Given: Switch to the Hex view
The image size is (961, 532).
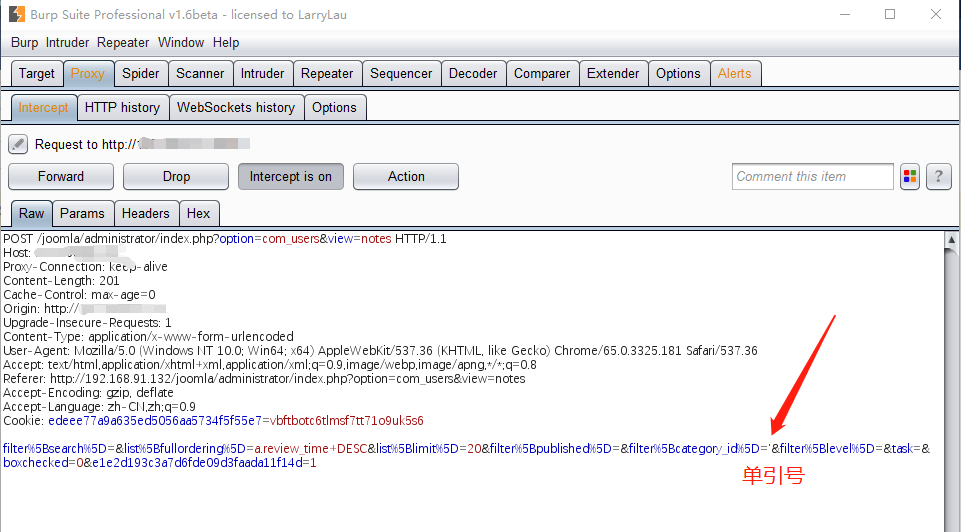Looking at the screenshot, I should [199, 213].
